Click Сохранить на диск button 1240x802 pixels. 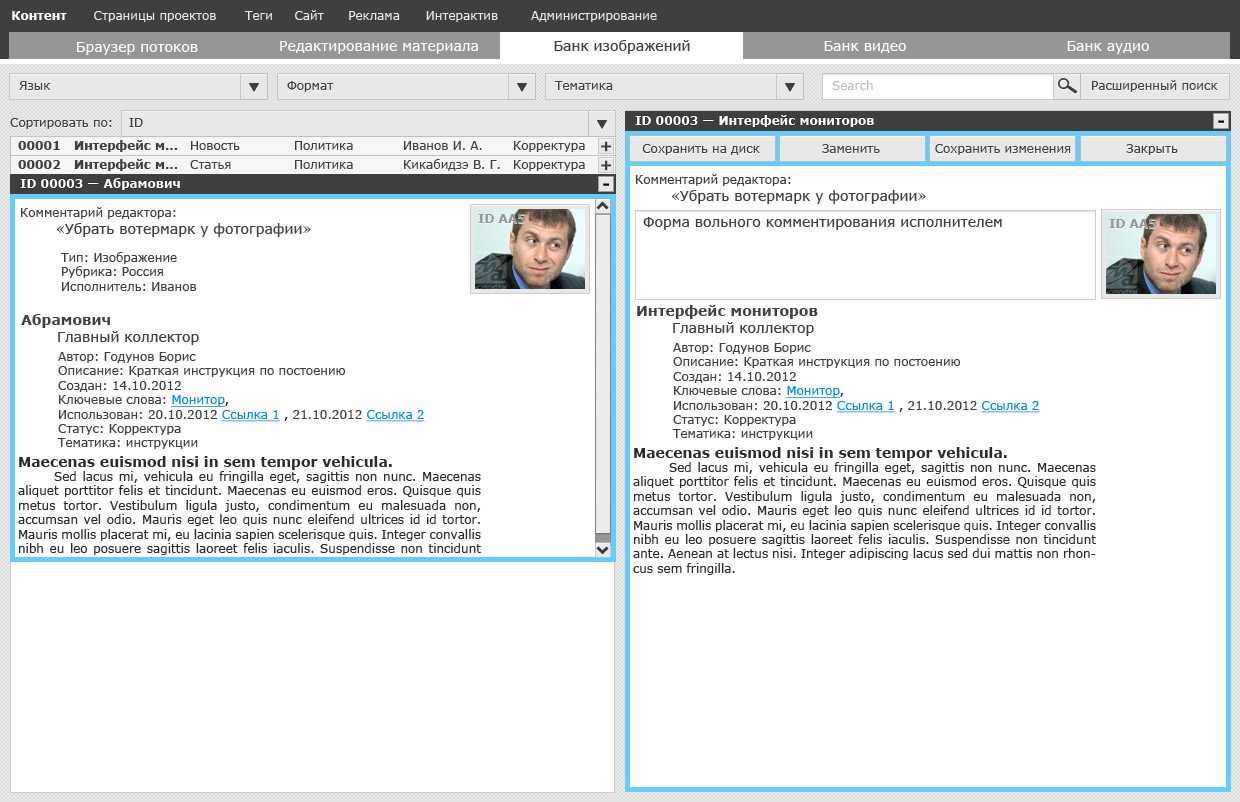(701, 149)
